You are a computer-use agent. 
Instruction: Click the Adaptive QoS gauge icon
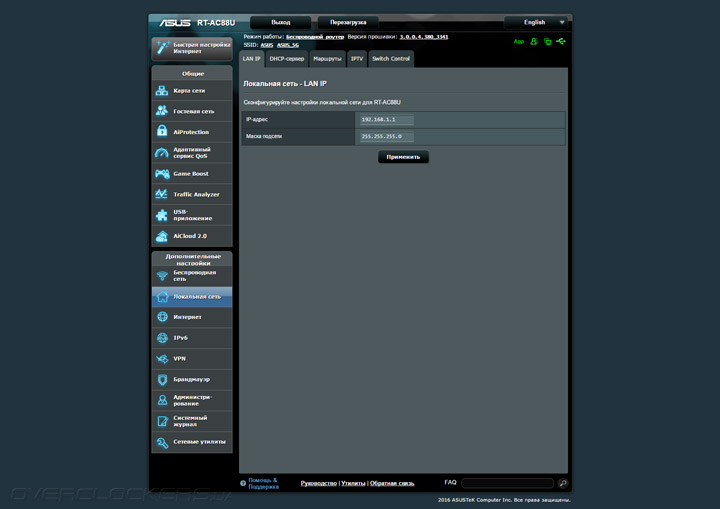pos(162,153)
